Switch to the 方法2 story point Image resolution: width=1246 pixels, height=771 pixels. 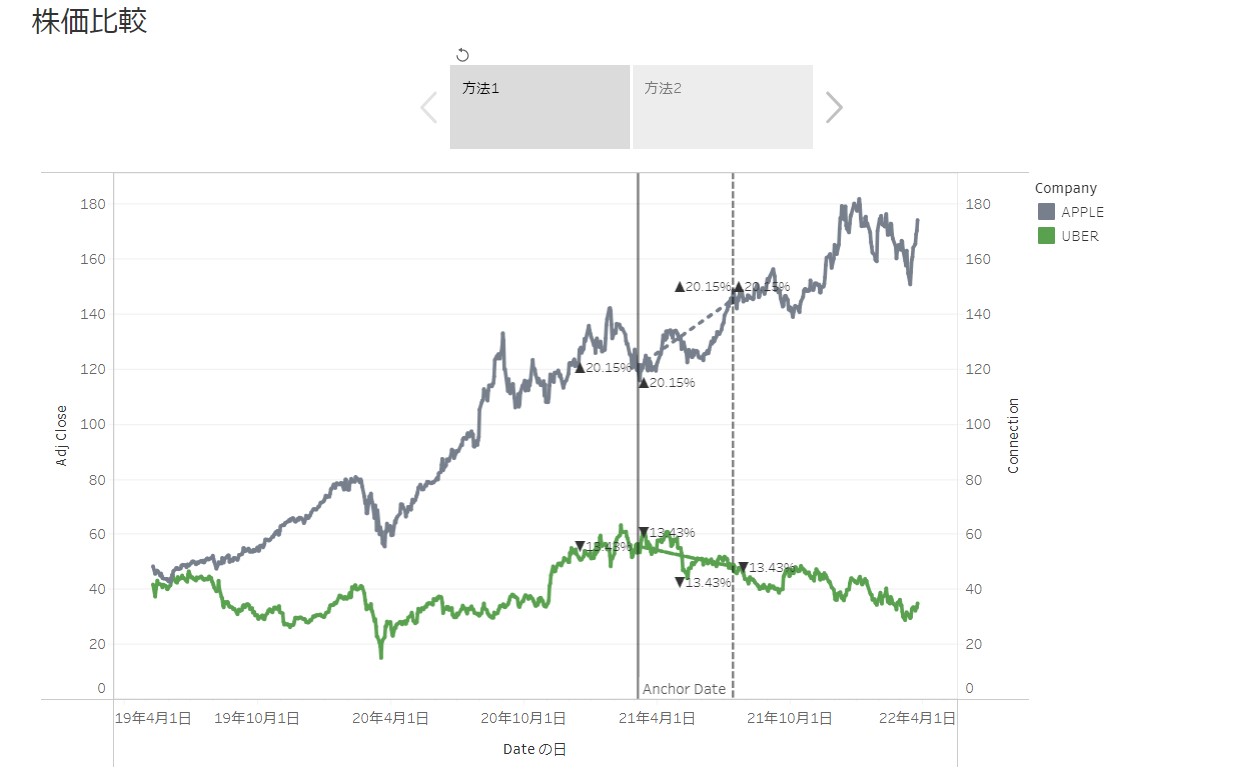(x=722, y=106)
